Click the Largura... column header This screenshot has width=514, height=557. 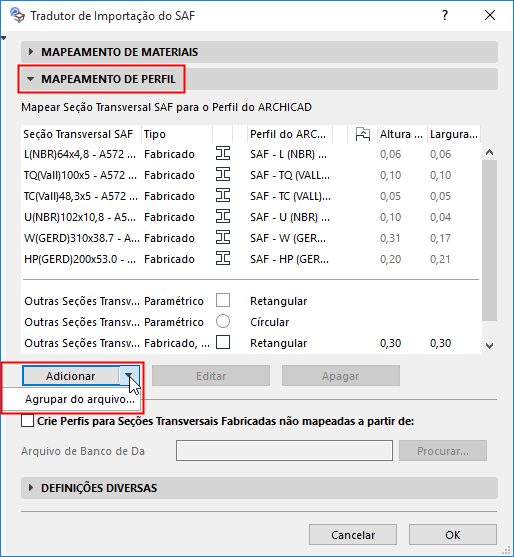(454, 134)
